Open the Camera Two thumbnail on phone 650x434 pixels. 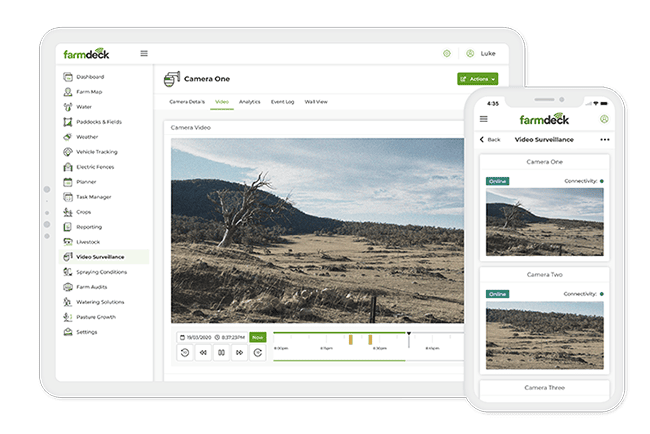(x=545, y=335)
